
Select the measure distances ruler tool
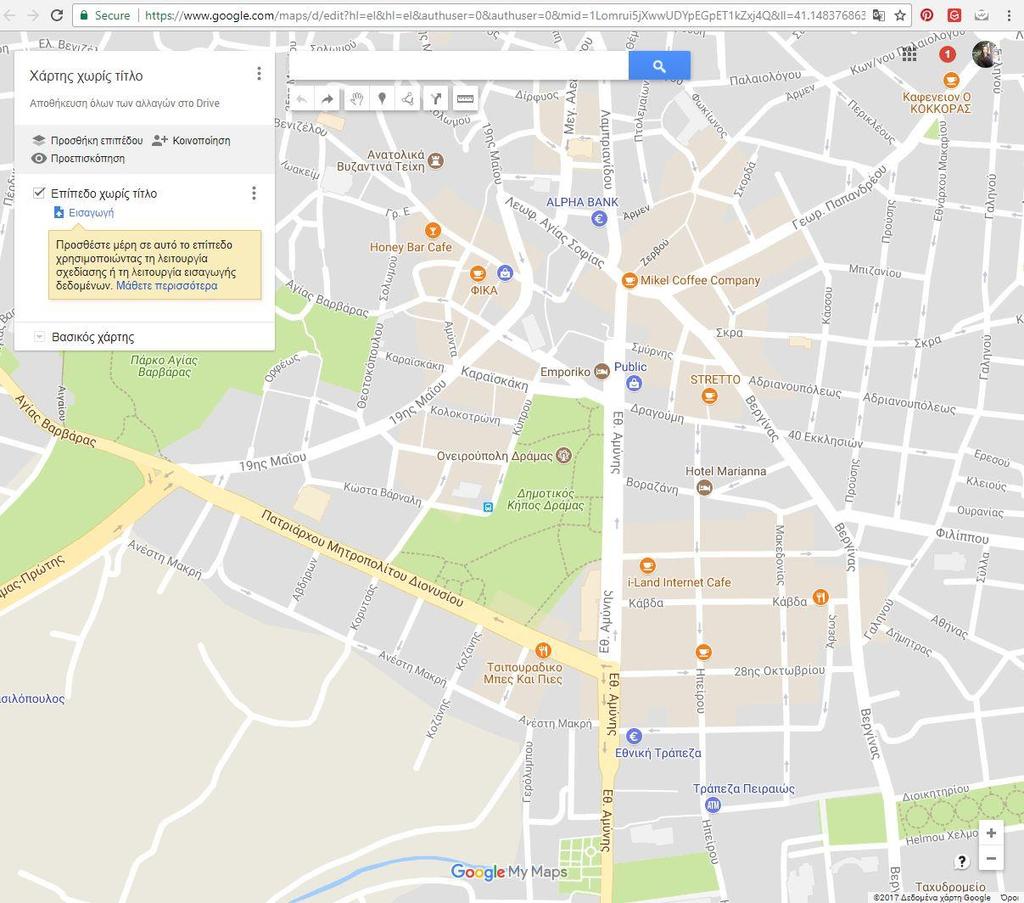pos(465,99)
